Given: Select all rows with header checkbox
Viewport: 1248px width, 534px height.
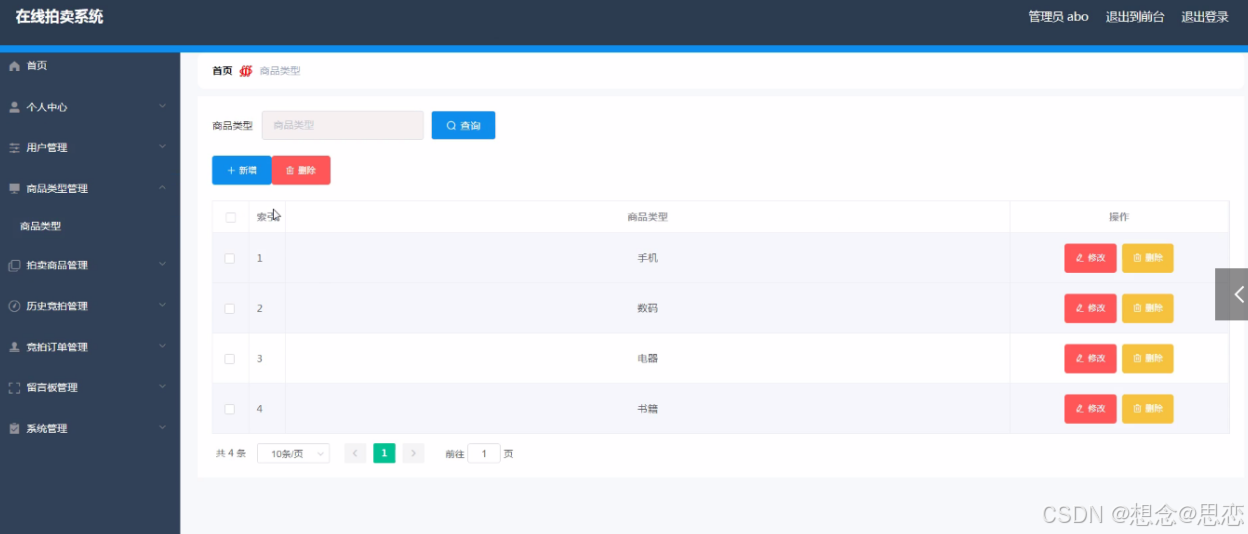Looking at the screenshot, I should click(230, 217).
